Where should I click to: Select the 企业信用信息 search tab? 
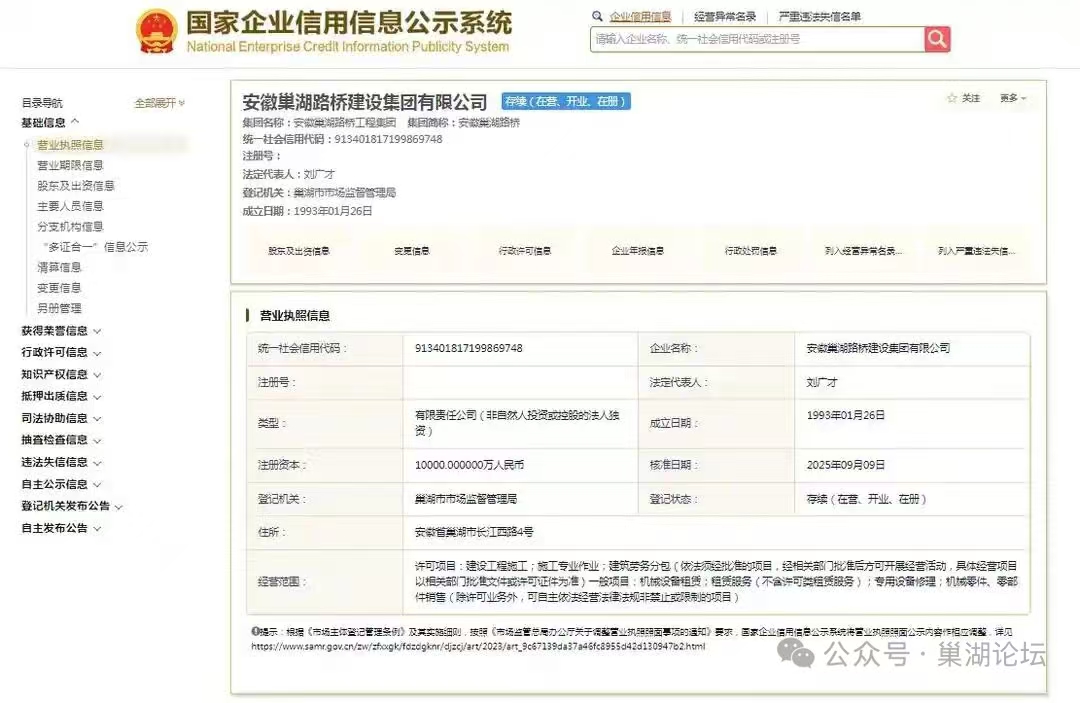point(640,17)
